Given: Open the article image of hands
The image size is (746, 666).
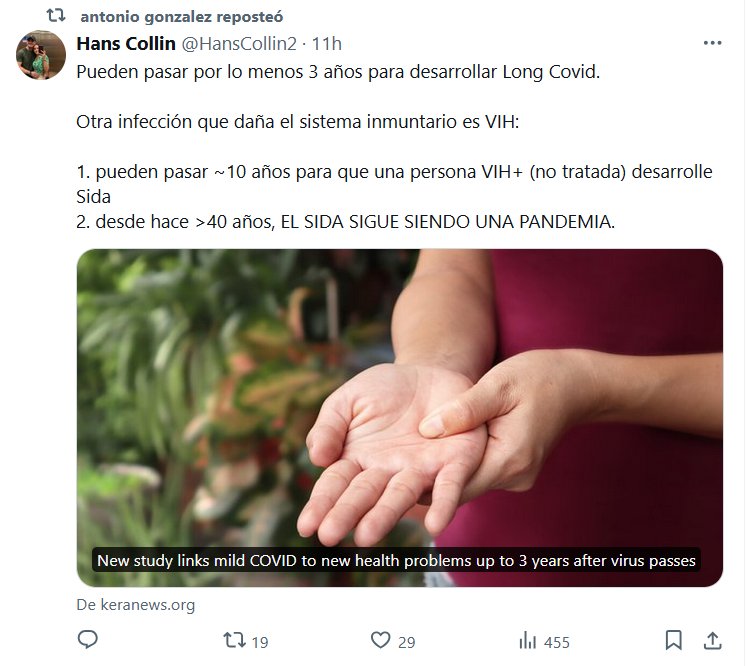Looking at the screenshot, I should (400, 418).
